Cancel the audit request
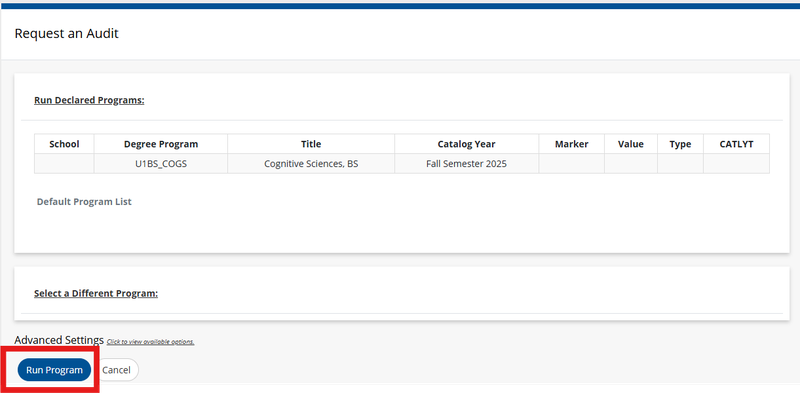 pos(116,370)
